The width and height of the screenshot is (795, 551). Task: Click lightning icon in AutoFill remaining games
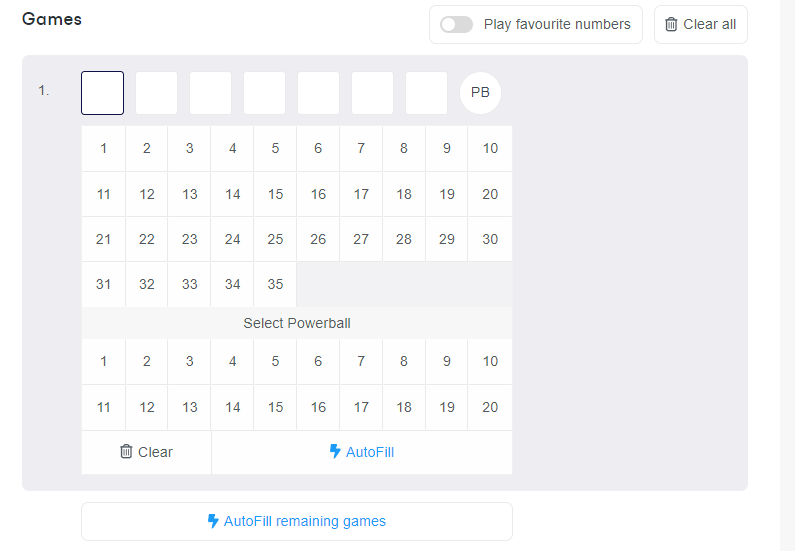pos(213,521)
